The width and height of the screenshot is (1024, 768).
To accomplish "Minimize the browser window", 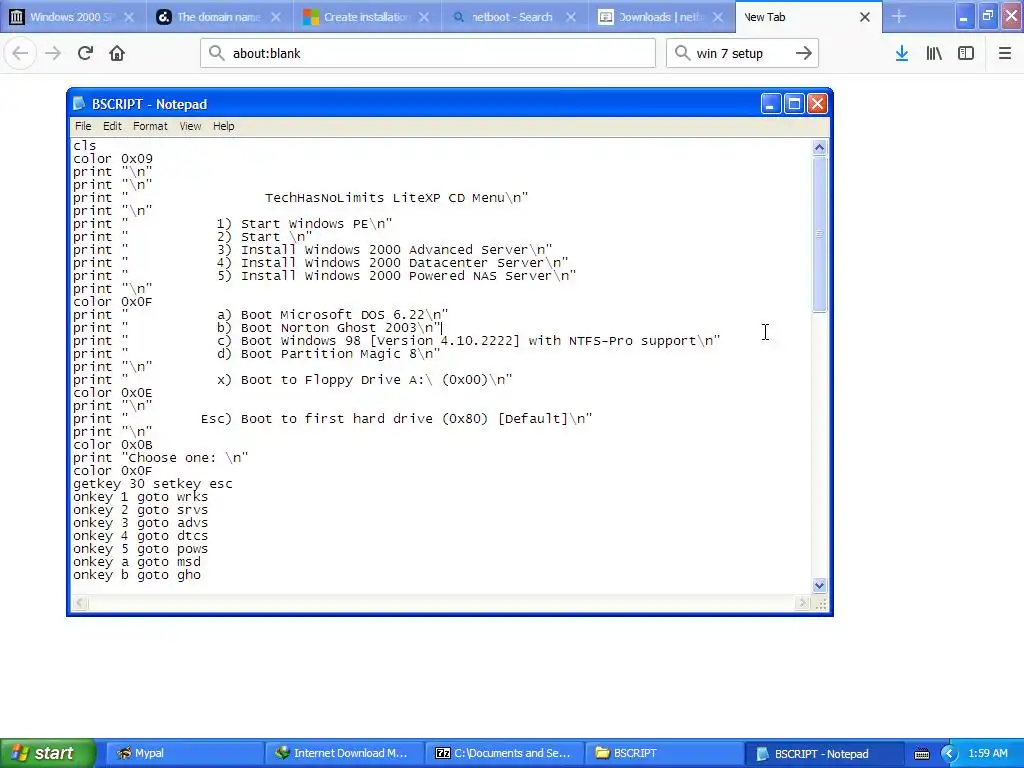I will [x=963, y=18].
